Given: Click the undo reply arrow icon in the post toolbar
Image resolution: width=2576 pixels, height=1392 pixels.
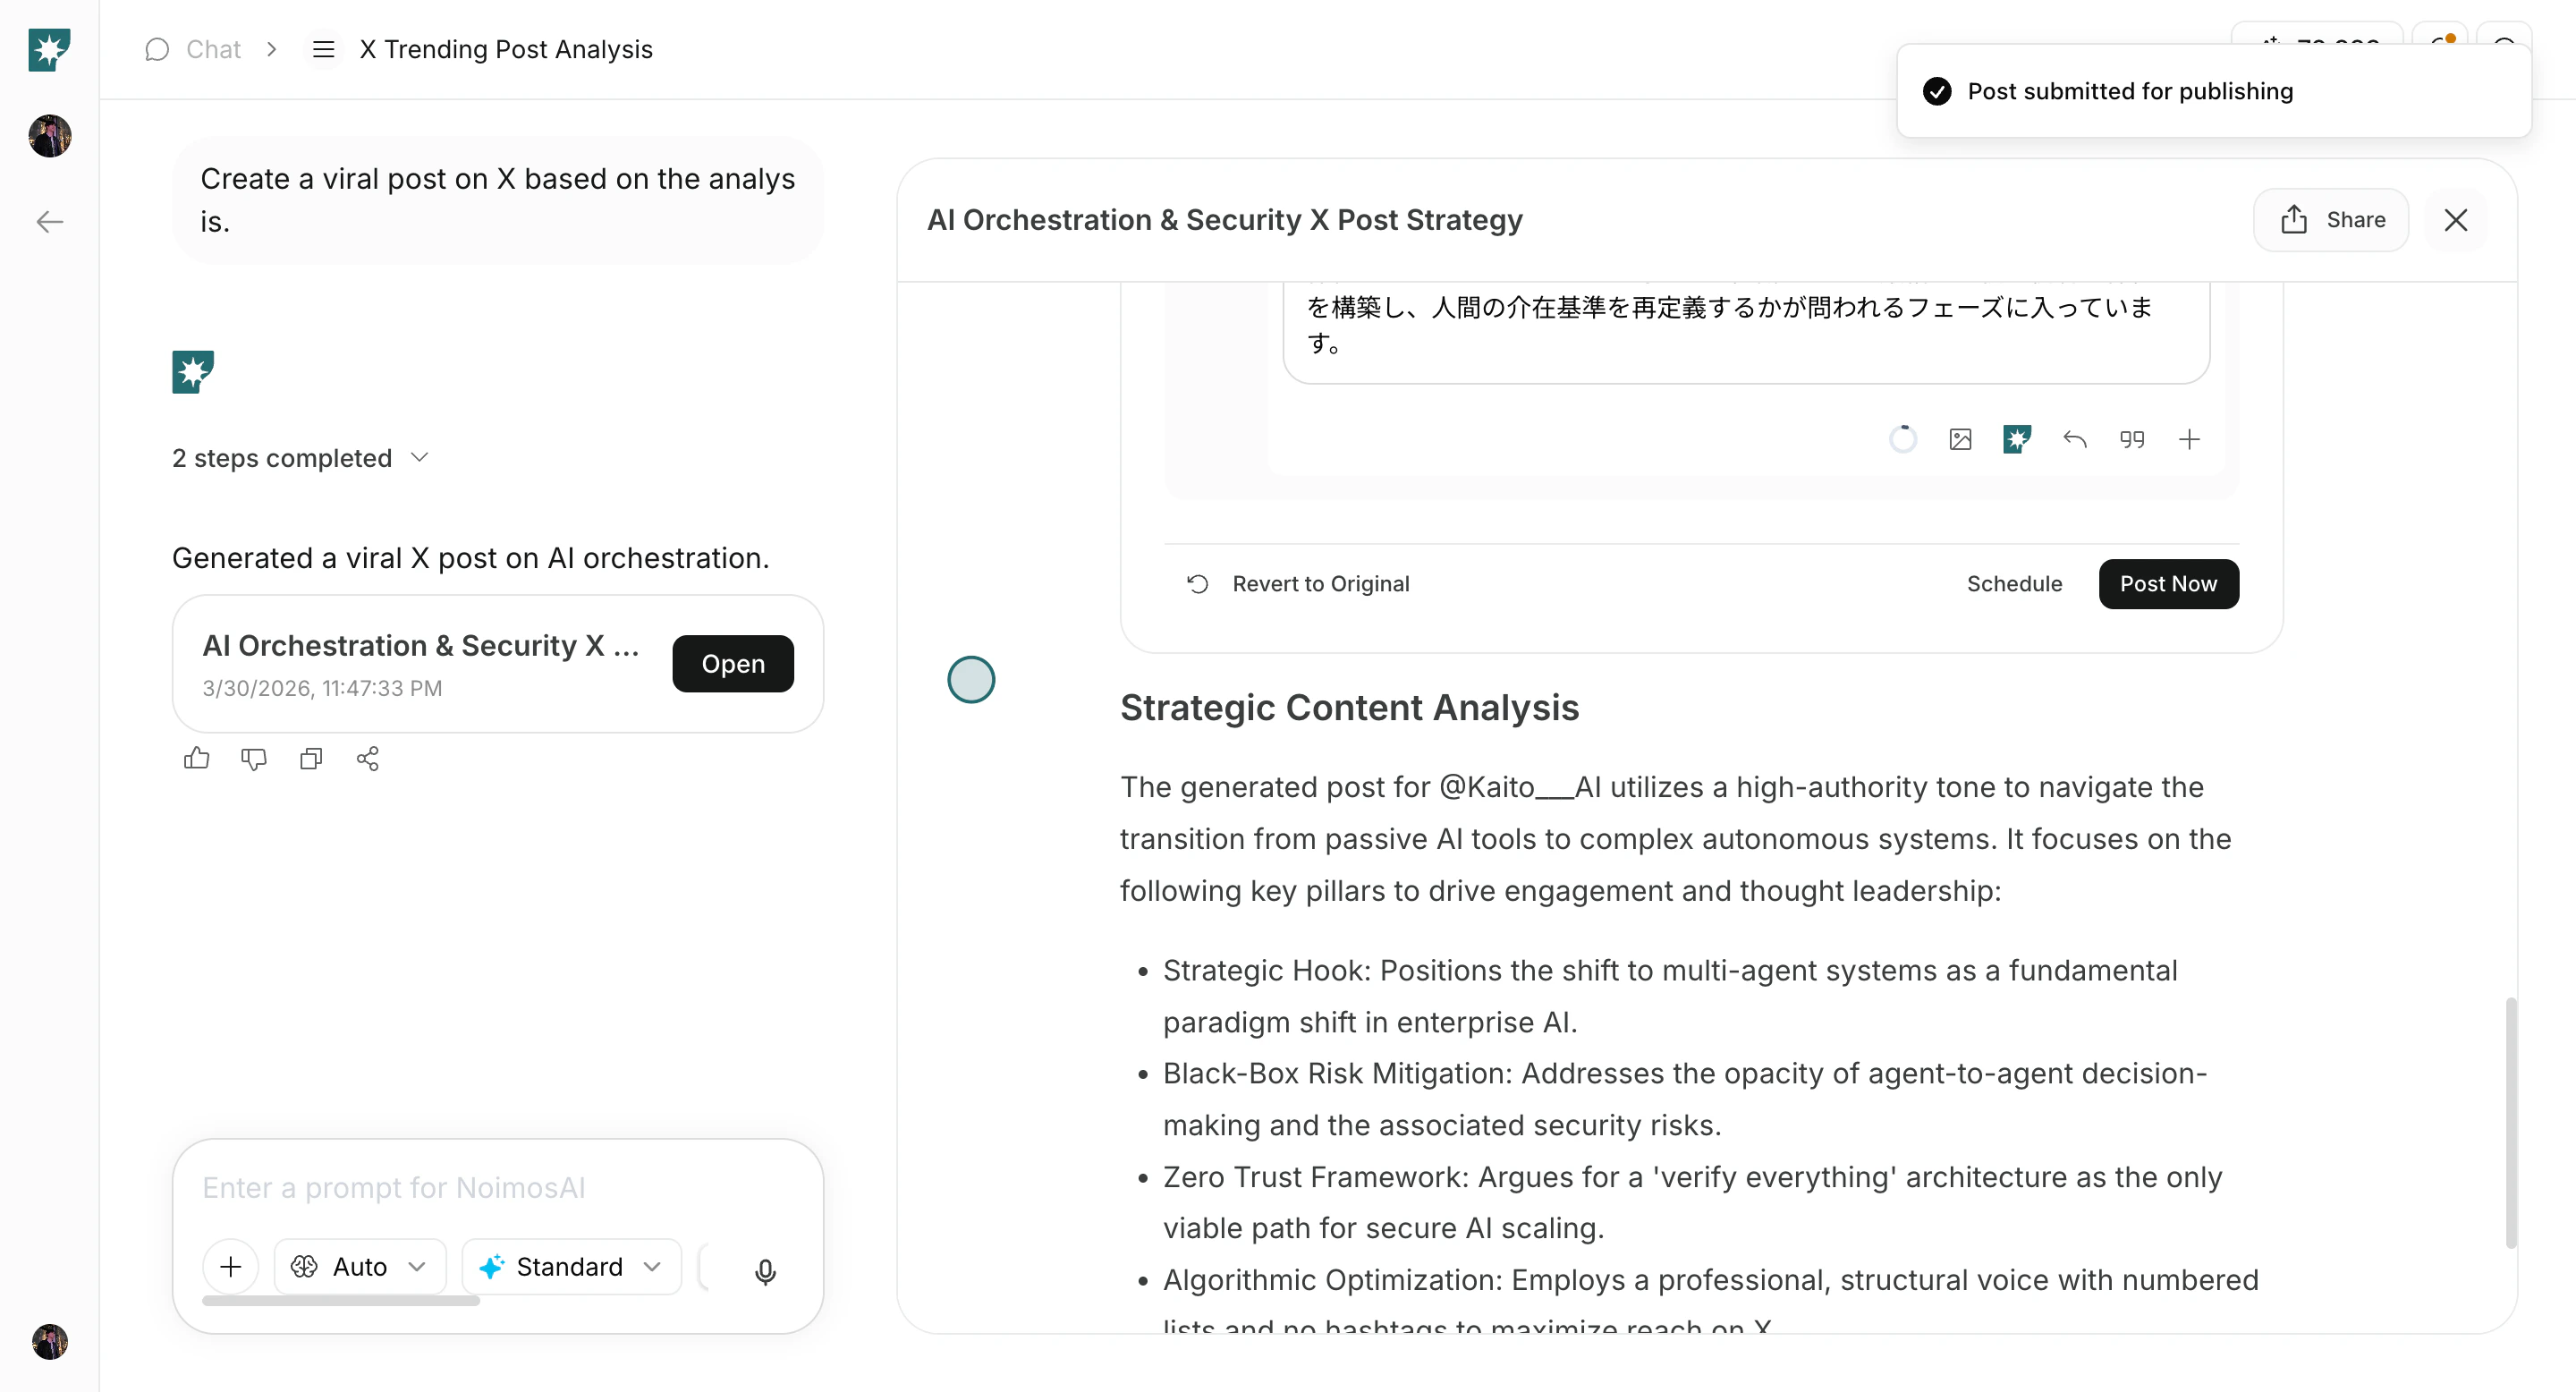Looking at the screenshot, I should pyautogui.click(x=2075, y=439).
